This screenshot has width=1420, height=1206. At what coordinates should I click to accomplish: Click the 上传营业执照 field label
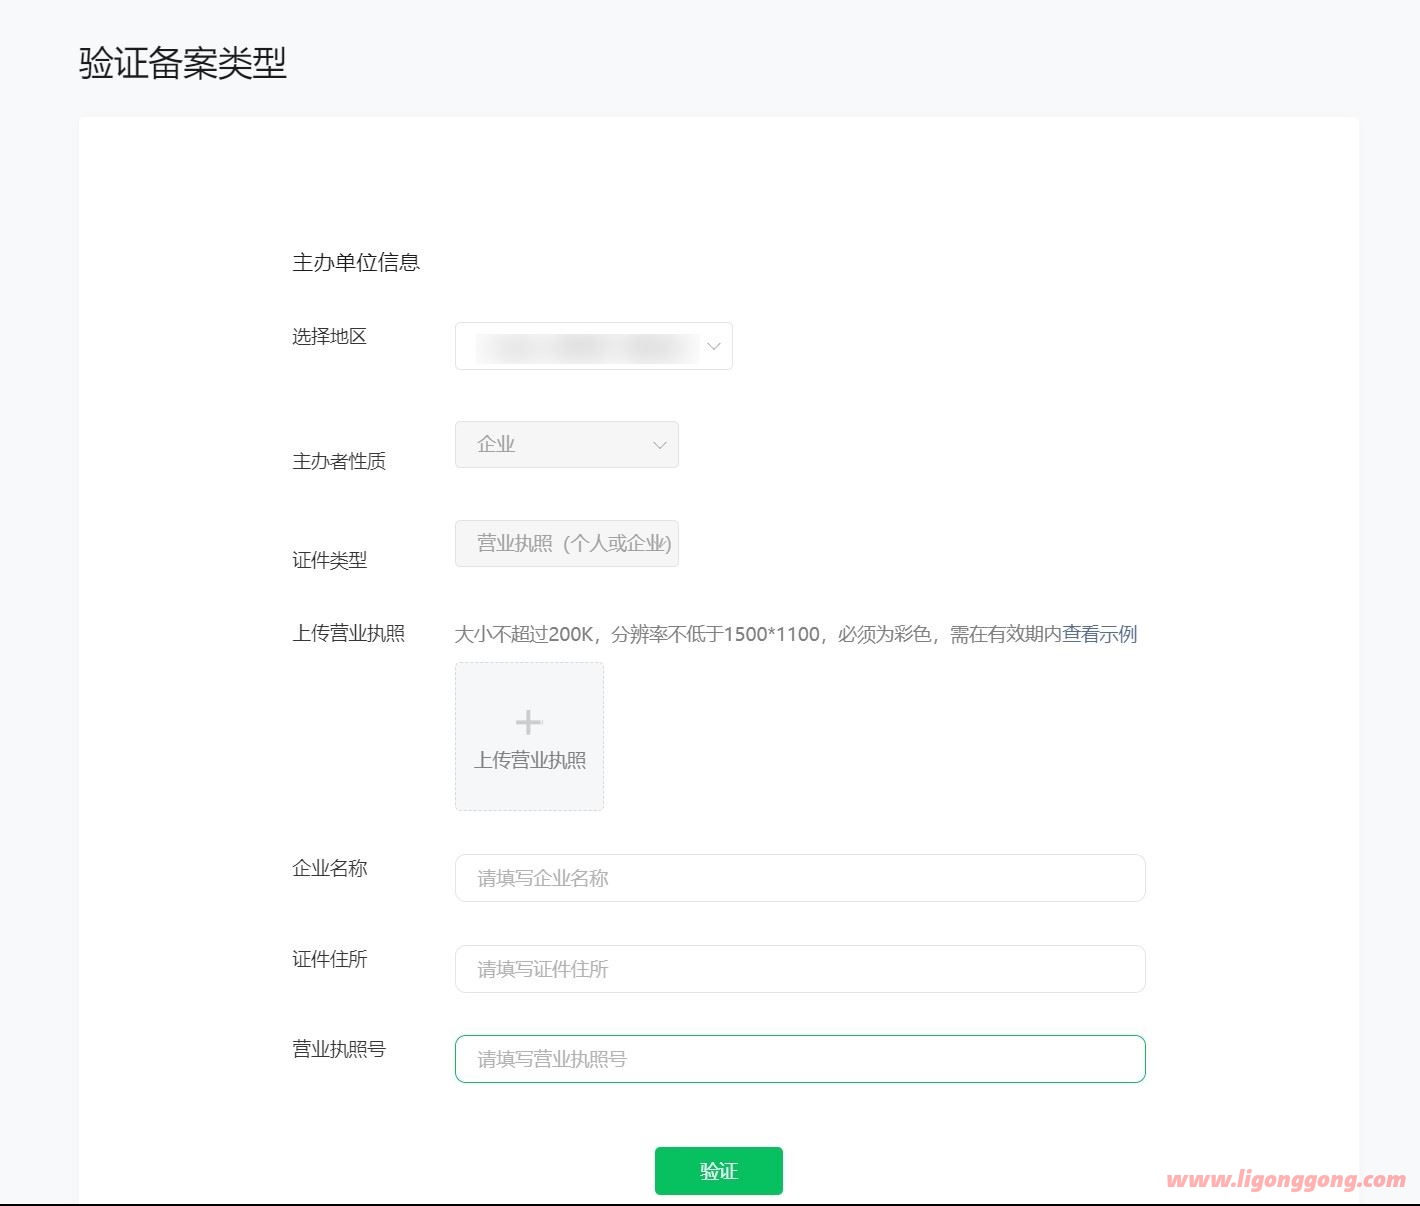click(x=348, y=633)
